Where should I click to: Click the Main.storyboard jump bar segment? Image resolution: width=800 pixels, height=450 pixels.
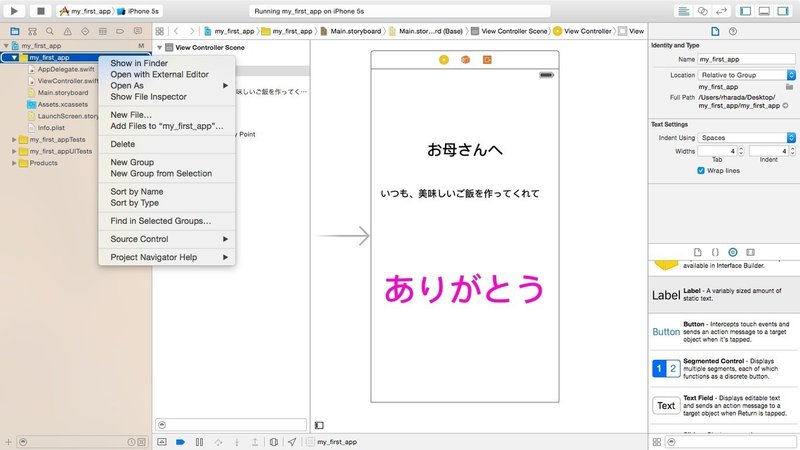[351, 31]
